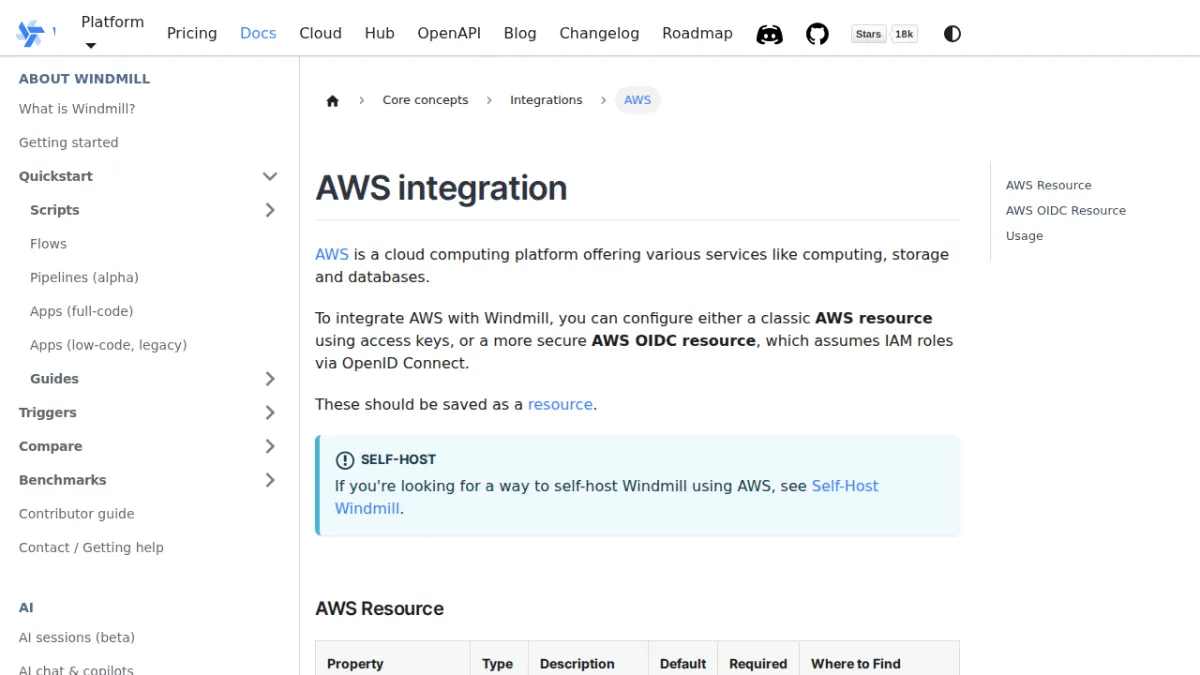This screenshot has width=1200, height=675.
Task: Click the 18k stars count
Action: pos(904,34)
